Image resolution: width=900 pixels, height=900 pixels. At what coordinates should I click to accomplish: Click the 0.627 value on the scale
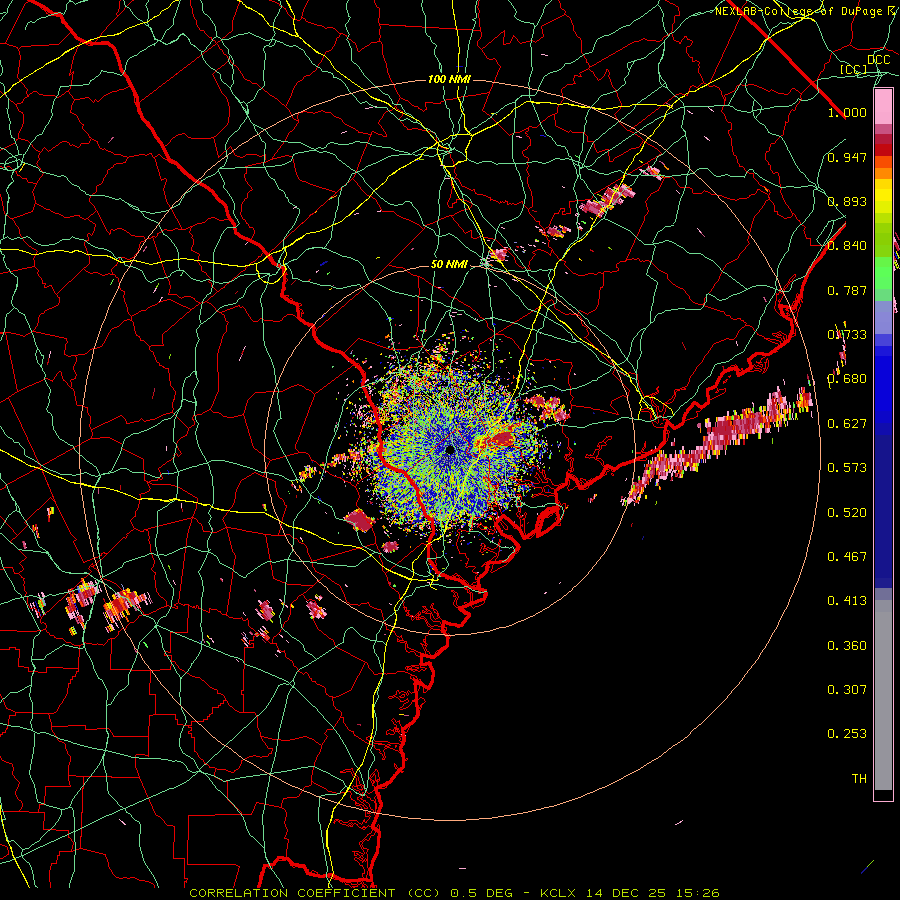(847, 424)
